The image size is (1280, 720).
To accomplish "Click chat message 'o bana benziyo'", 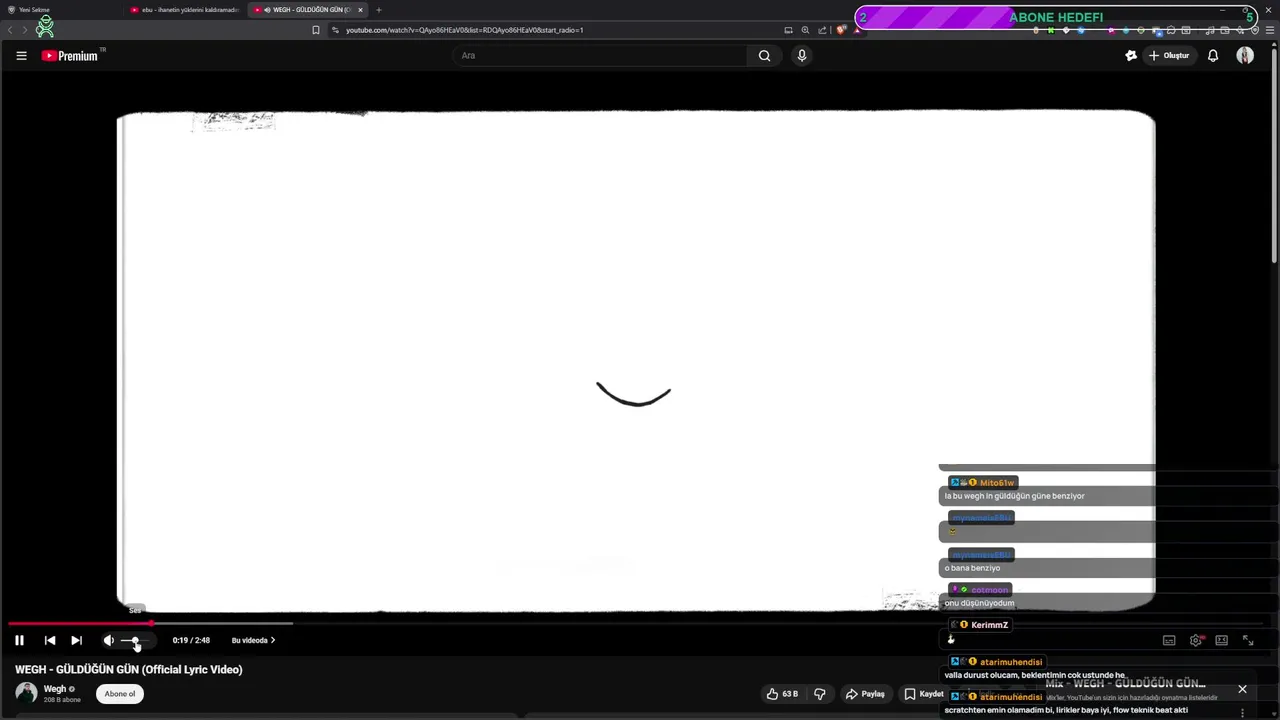I will (x=972, y=568).
